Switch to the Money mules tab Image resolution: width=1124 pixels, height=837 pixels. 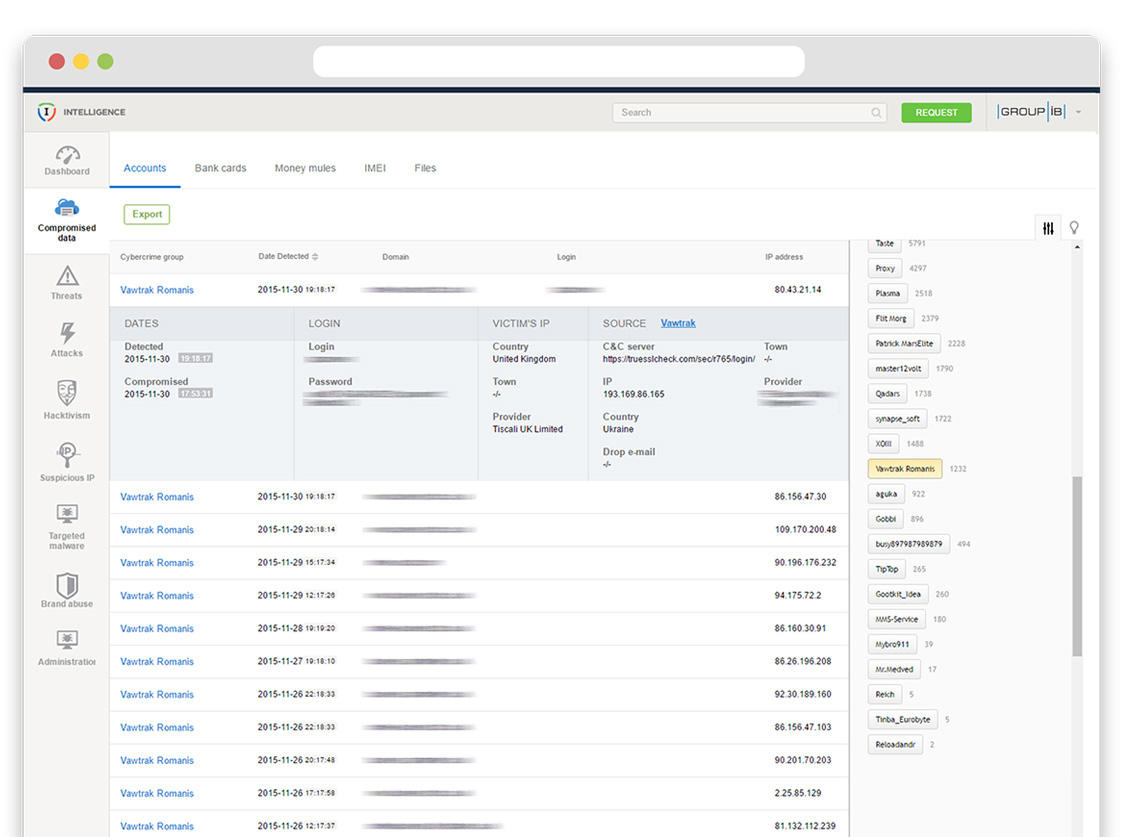305,168
